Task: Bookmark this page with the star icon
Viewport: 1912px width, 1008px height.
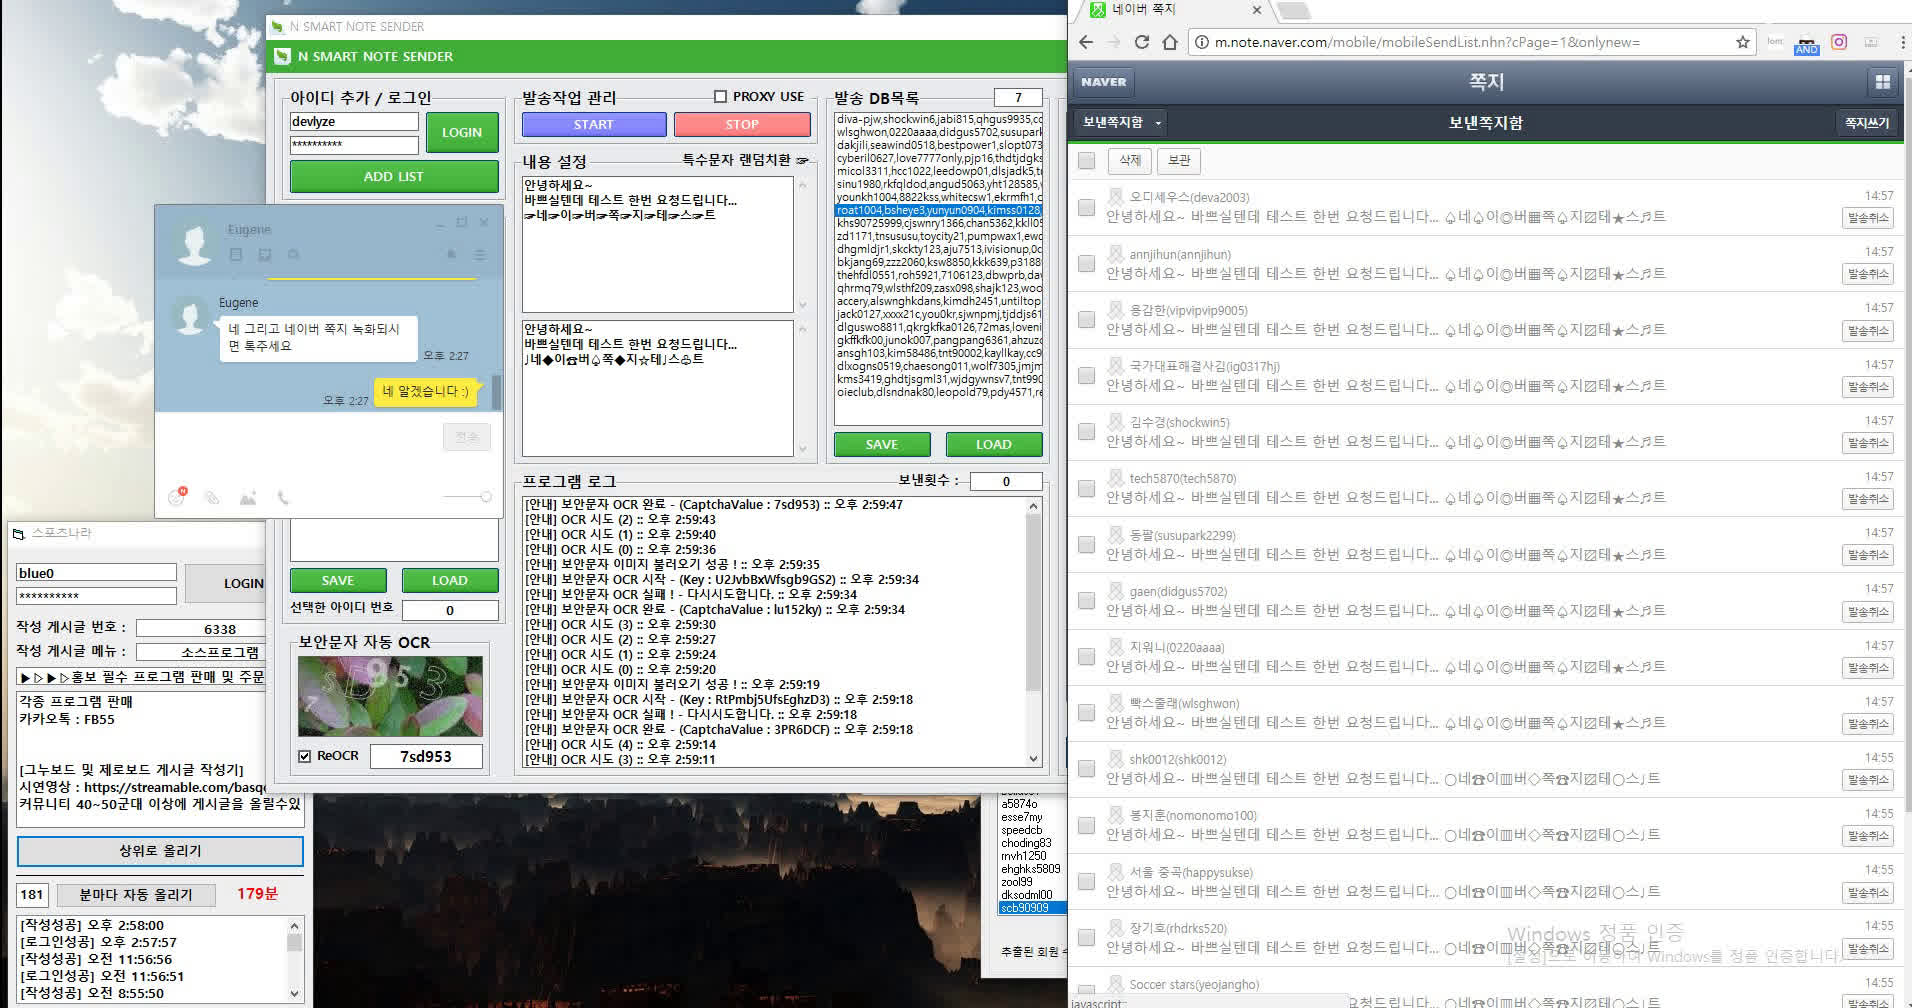Action: [1743, 42]
